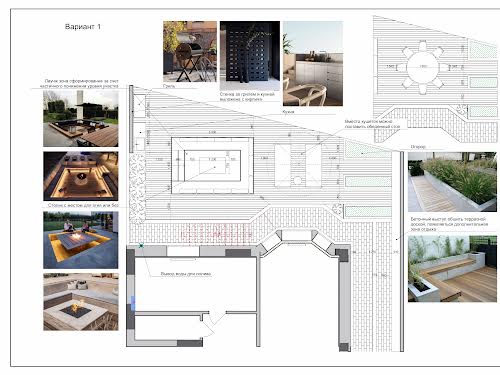The width and height of the screenshot is (500, 375).
Task: Click the blue highlighted segment on house wall
Action: [x=133, y=303]
